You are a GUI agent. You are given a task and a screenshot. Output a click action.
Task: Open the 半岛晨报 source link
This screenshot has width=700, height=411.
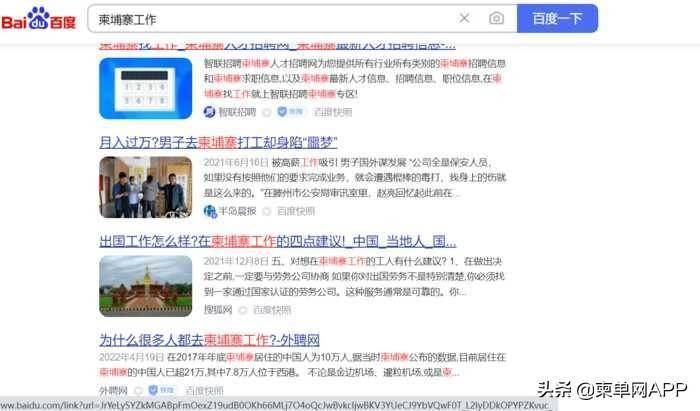[237, 211]
